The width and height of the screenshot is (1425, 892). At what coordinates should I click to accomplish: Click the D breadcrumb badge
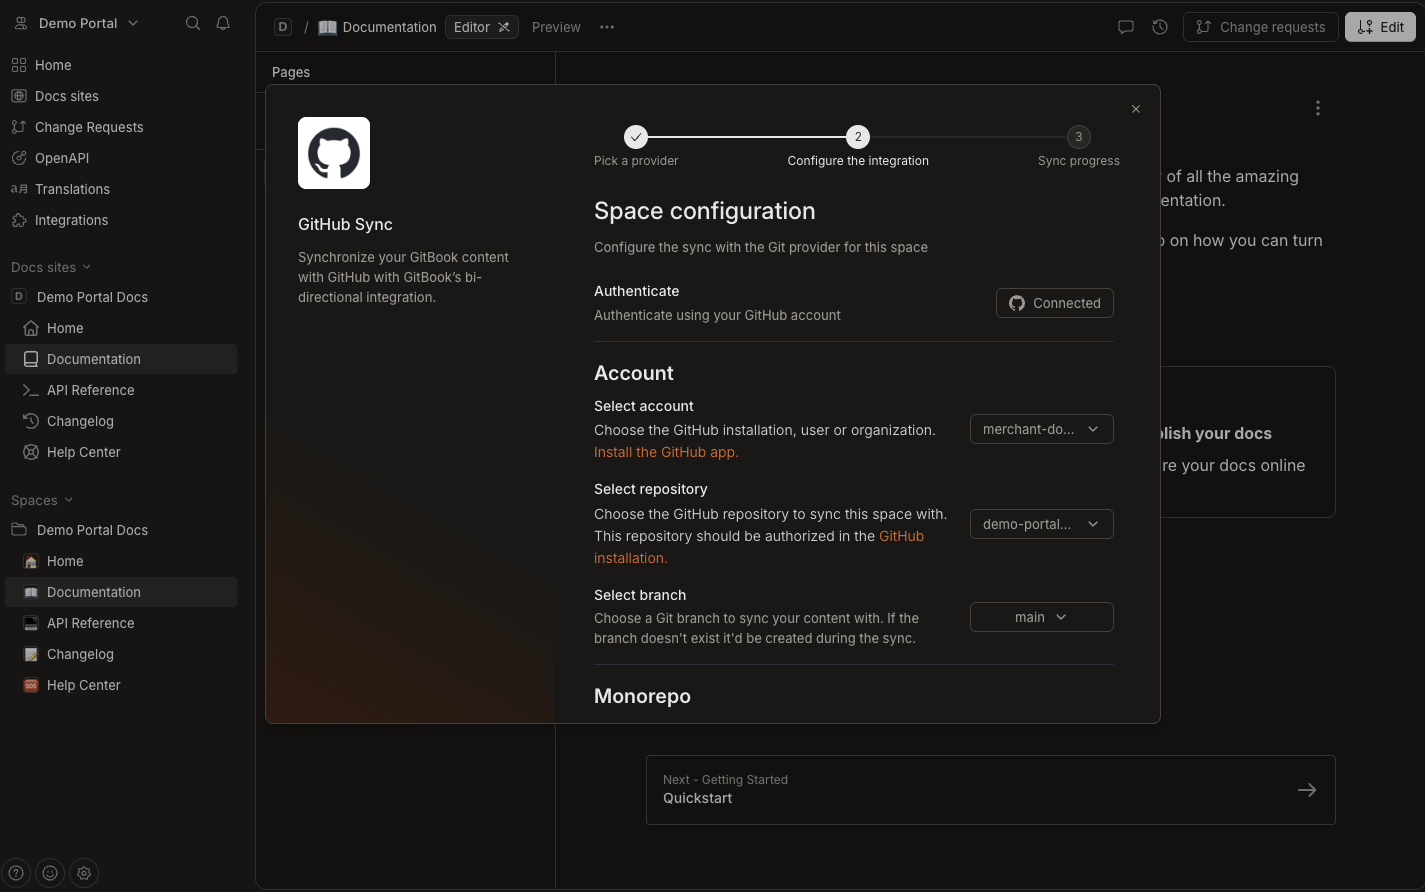283,27
